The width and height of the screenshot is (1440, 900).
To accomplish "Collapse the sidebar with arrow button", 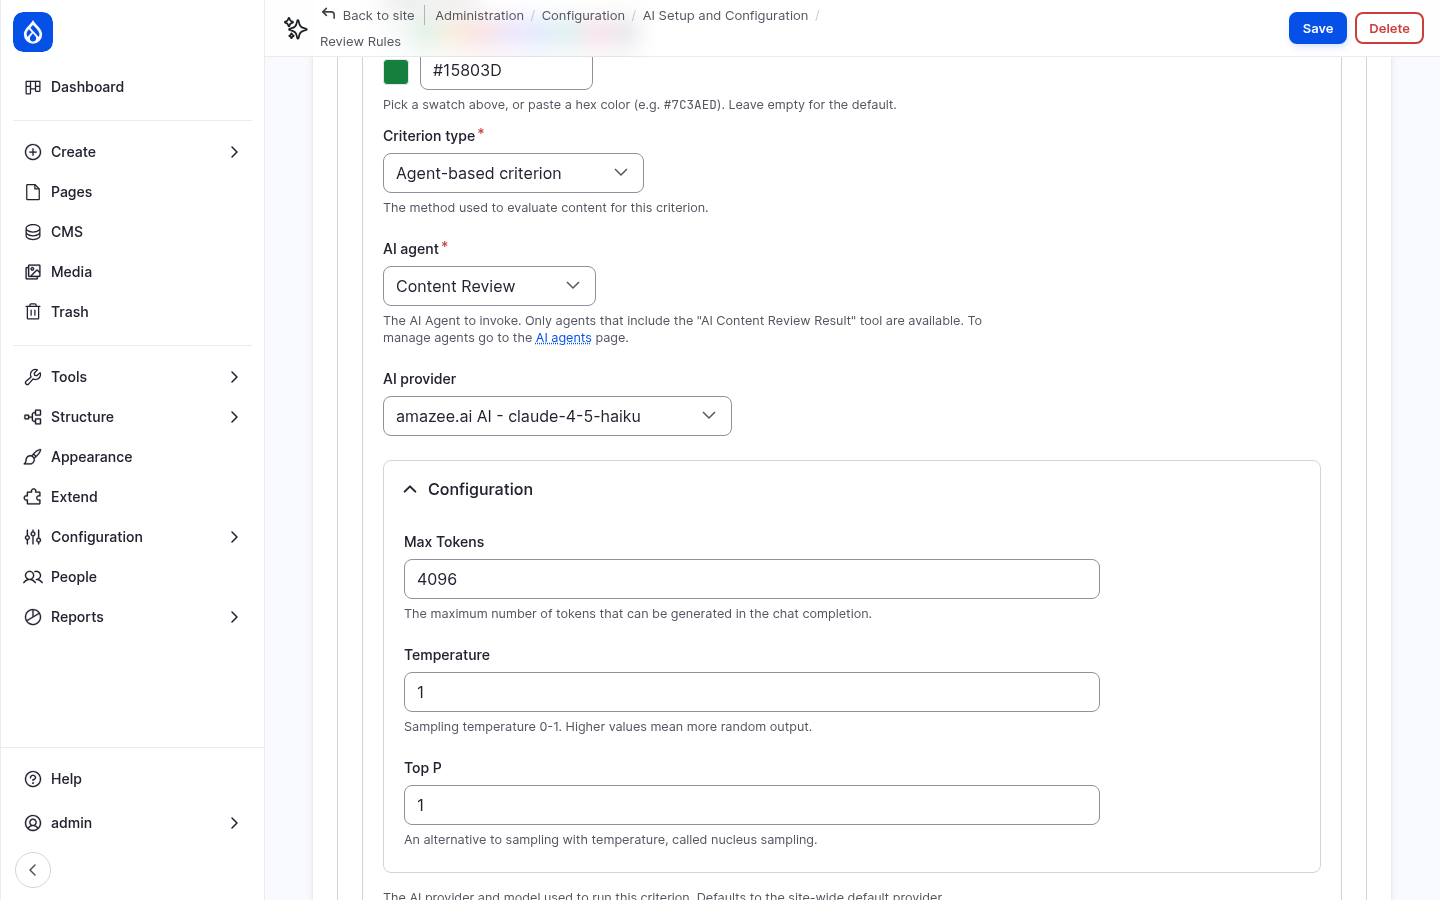I will tap(33, 870).
